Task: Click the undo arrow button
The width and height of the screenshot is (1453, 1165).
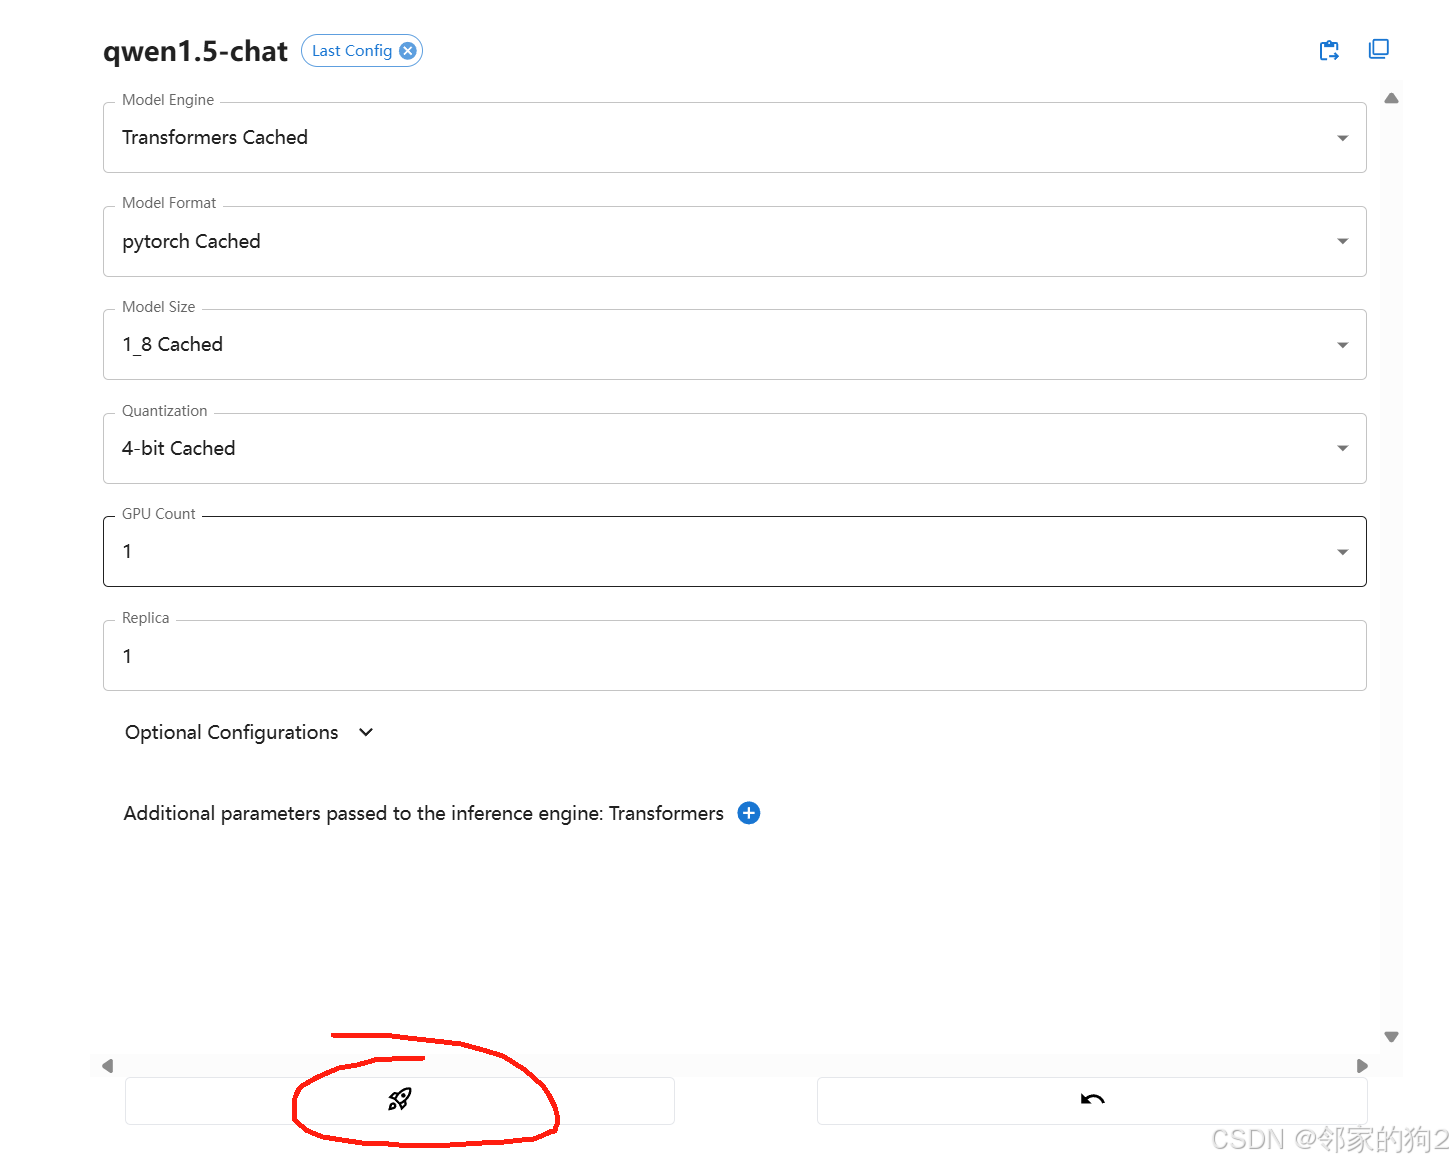Action: 1092,1100
